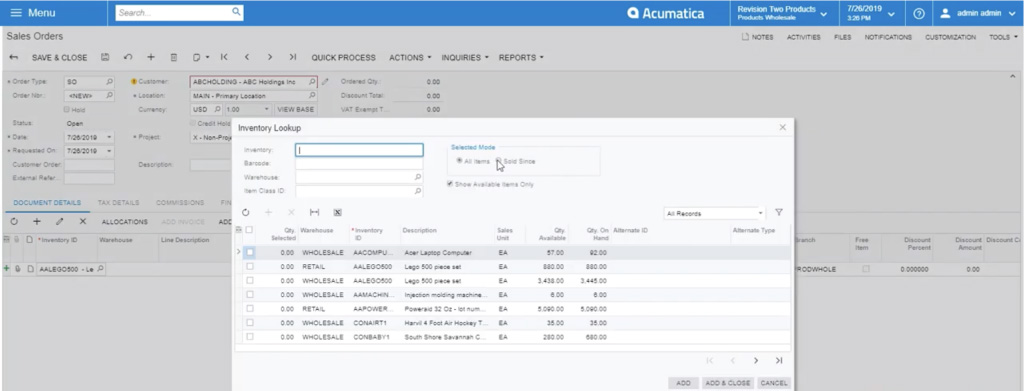Click the search magnifier icon in top bar
This screenshot has width=1024, height=391.
point(236,12)
